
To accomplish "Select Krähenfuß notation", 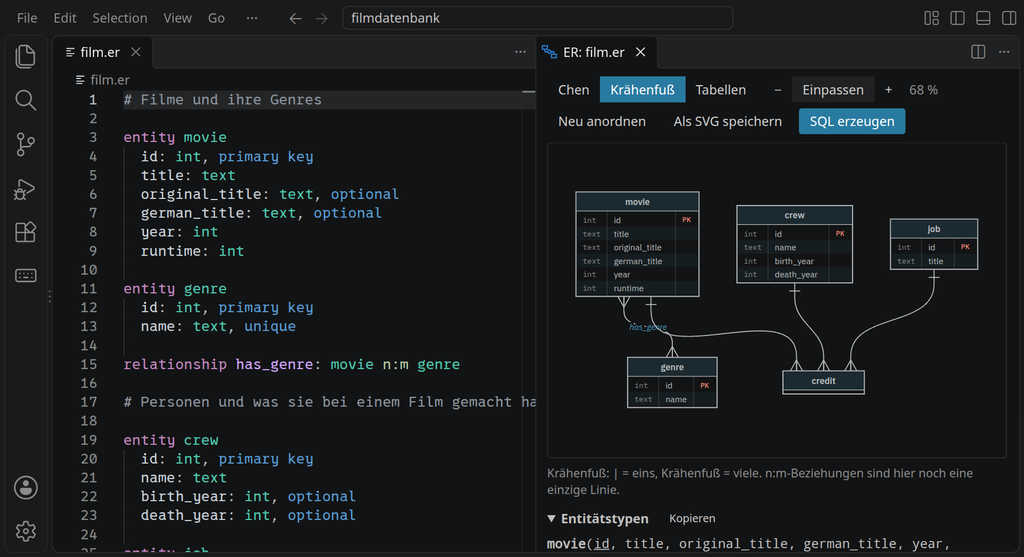I will 643,90.
